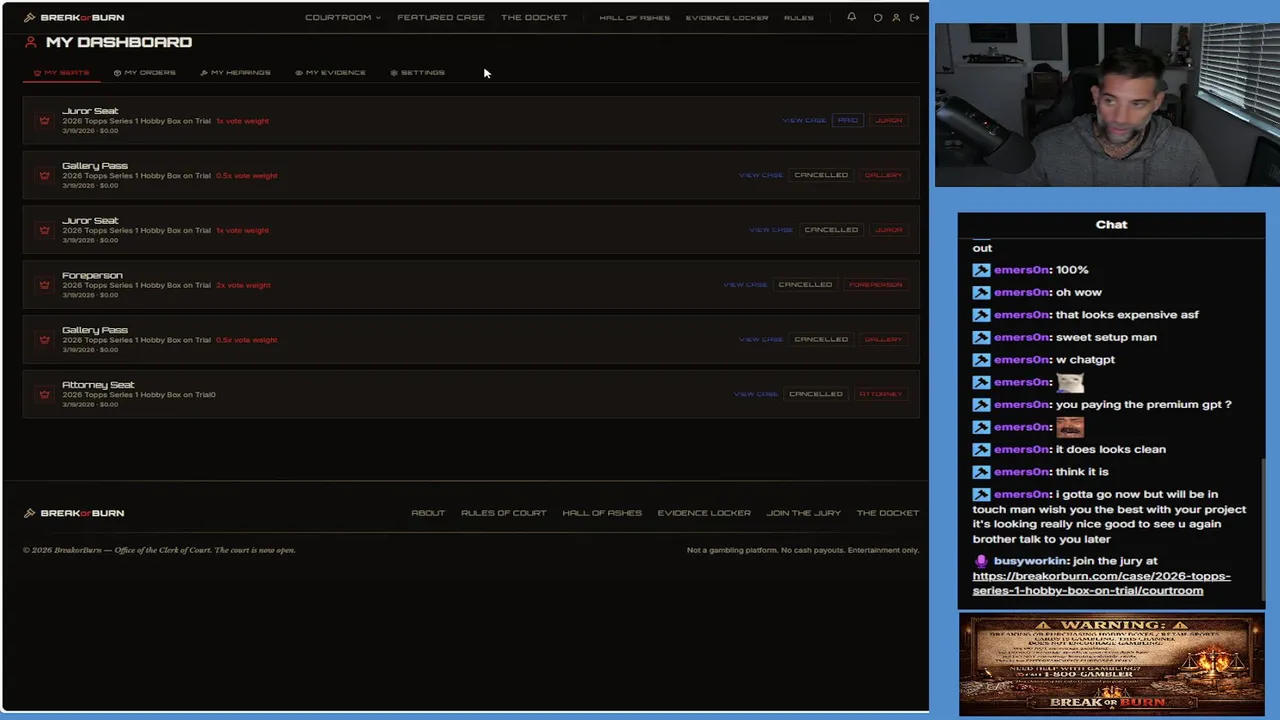Click the shield icon in header

coord(878,17)
